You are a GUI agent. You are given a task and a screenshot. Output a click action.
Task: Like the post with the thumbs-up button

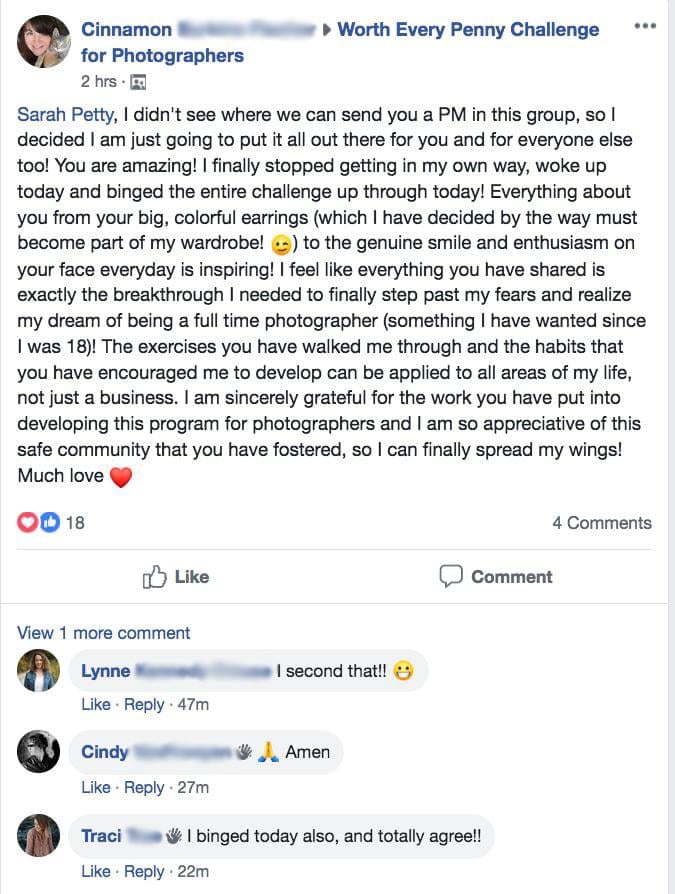pyautogui.click(x=176, y=576)
